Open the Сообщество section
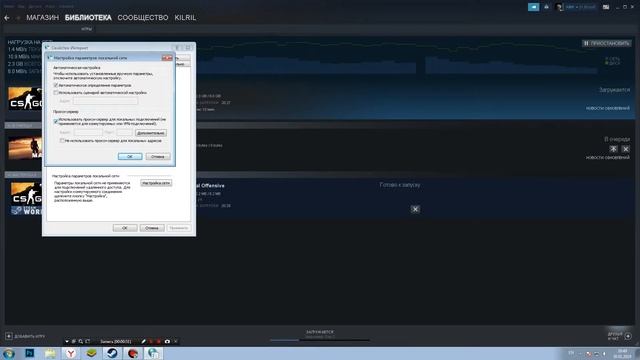The width and height of the screenshot is (640, 360). [143, 18]
